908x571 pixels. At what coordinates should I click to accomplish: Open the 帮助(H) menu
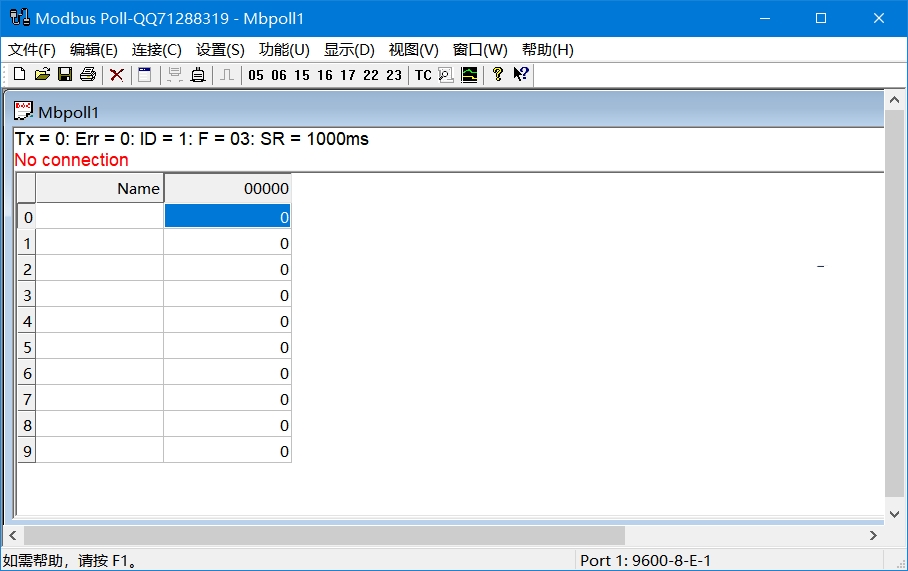pyautogui.click(x=547, y=50)
